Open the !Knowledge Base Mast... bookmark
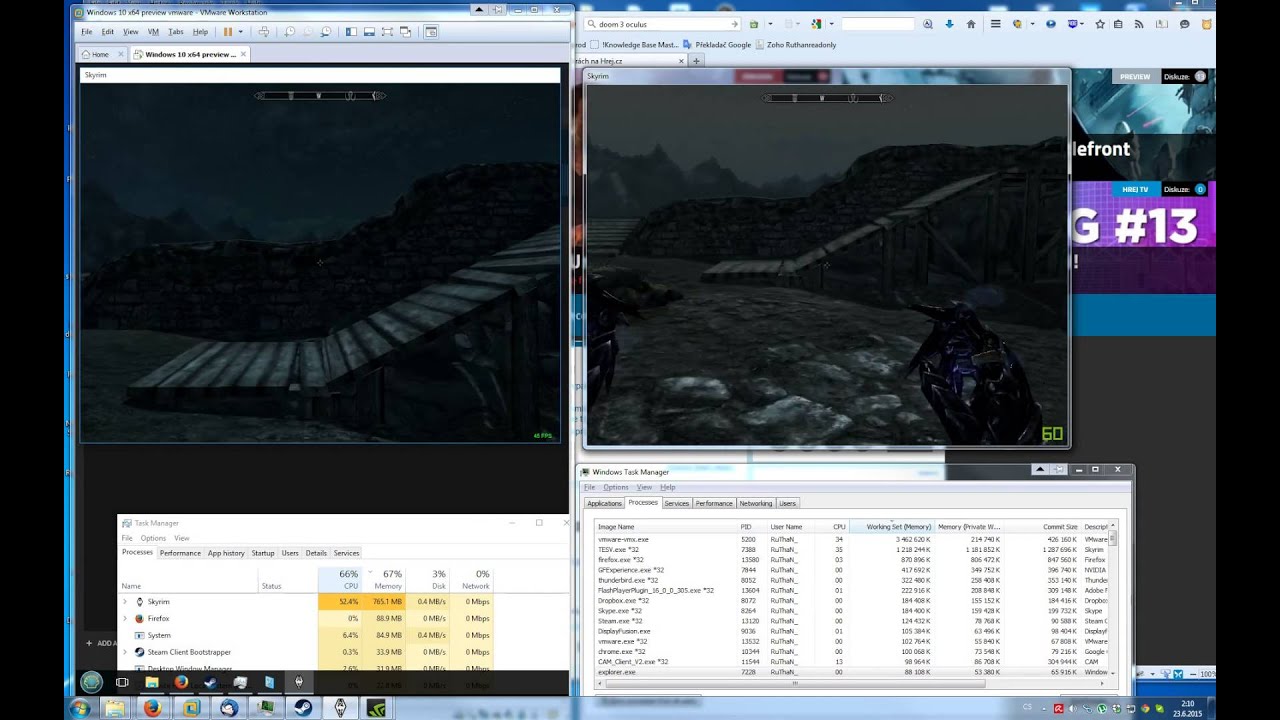1280x720 pixels. [x=635, y=45]
